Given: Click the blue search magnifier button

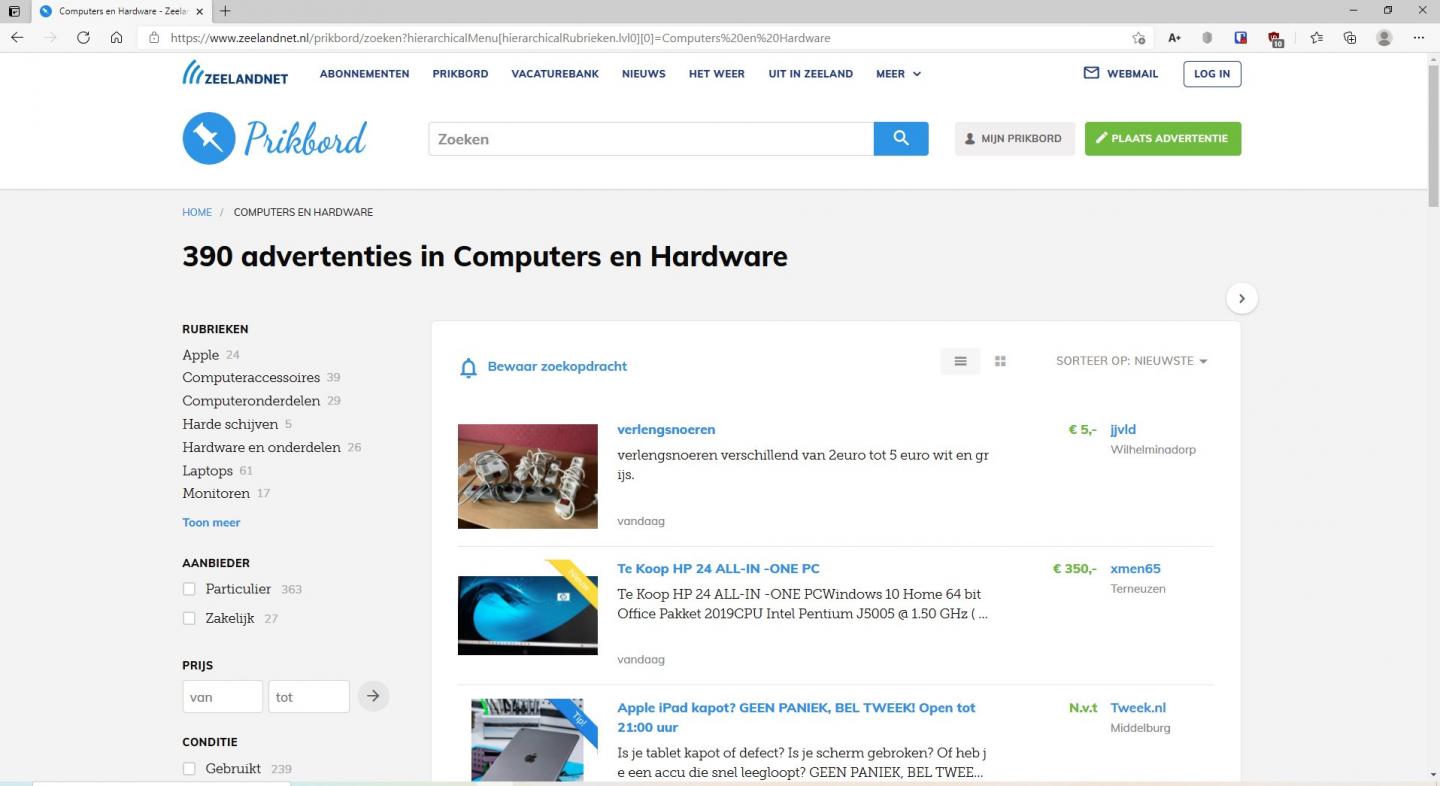Looking at the screenshot, I should point(901,139).
